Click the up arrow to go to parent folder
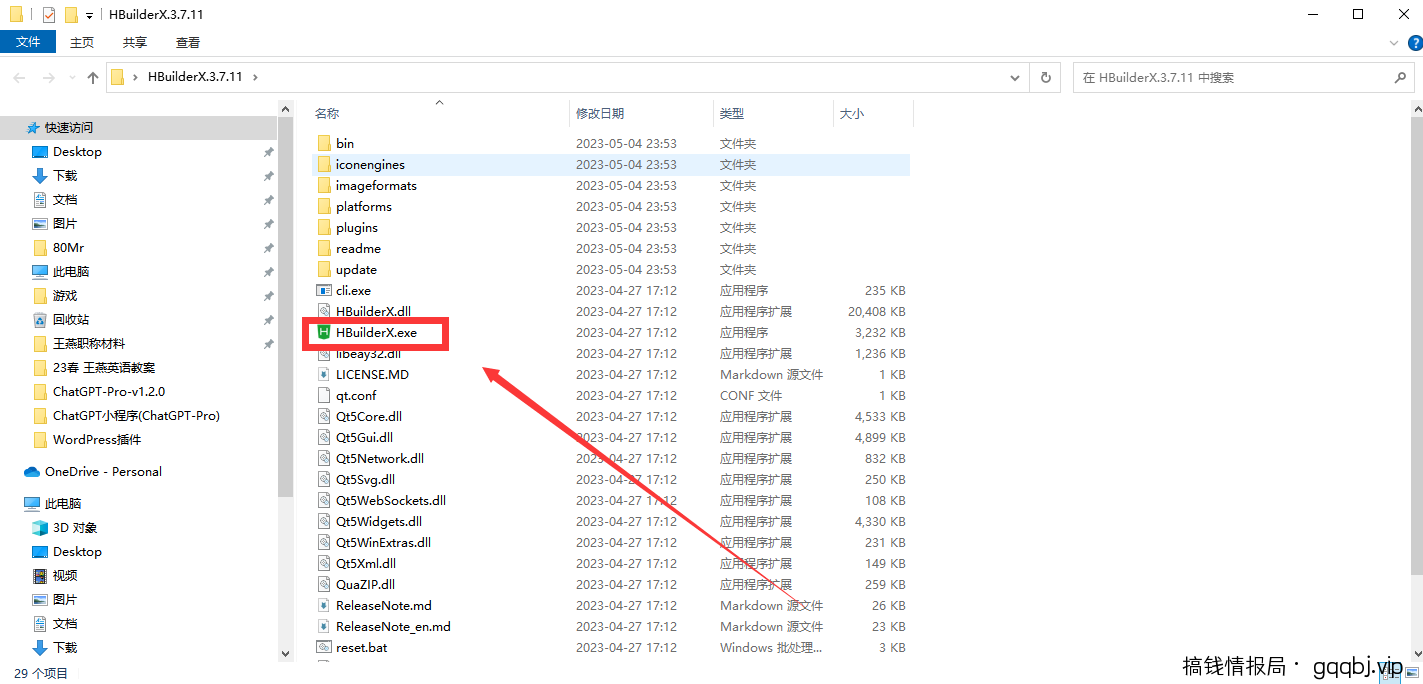 point(92,77)
